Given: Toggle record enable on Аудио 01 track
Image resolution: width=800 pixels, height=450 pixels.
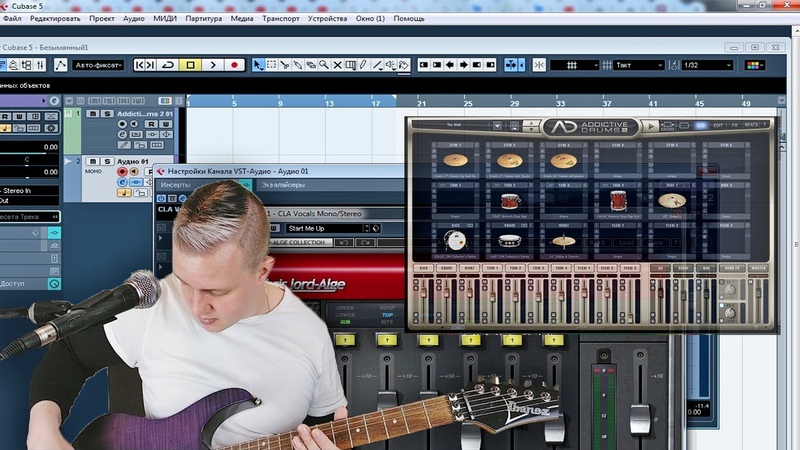Looking at the screenshot, I should pyautogui.click(x=122, y=172).
